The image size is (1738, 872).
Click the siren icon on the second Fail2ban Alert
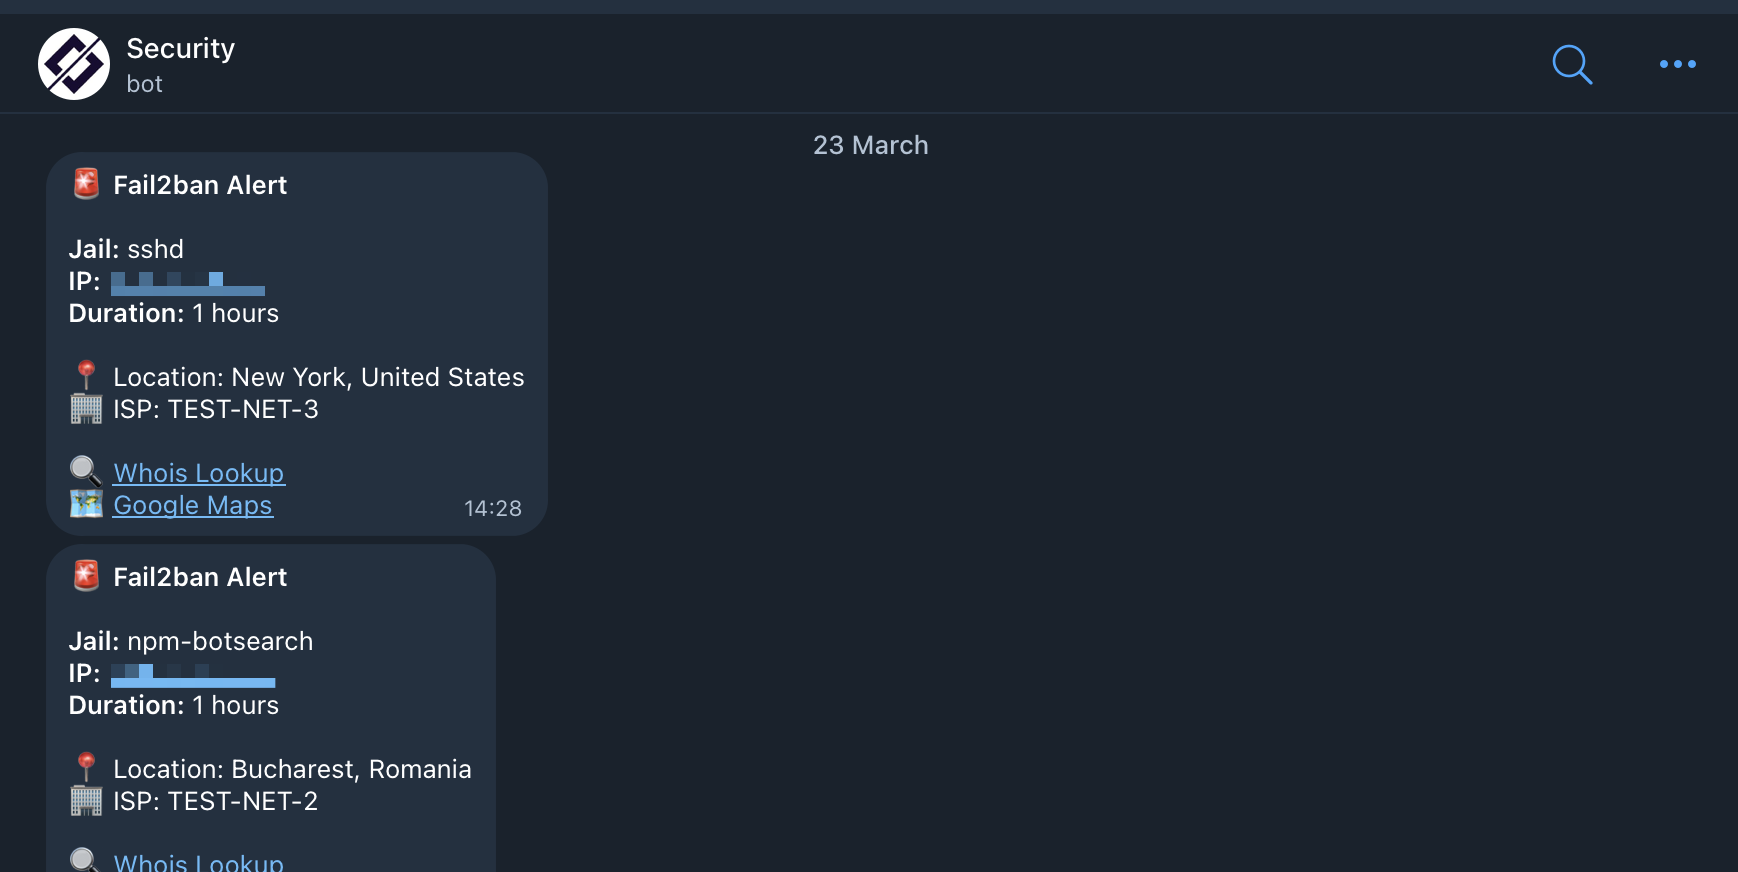[x=85, y=575]
